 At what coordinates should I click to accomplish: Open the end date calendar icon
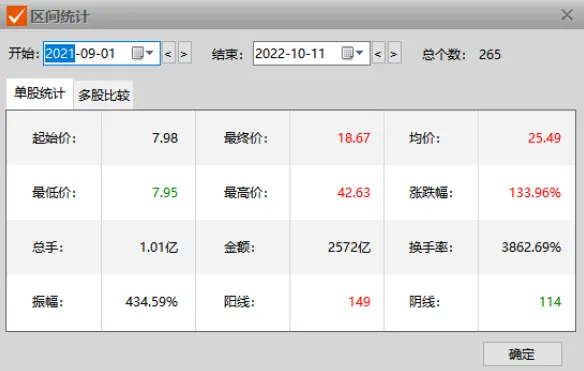click(347, 53)
